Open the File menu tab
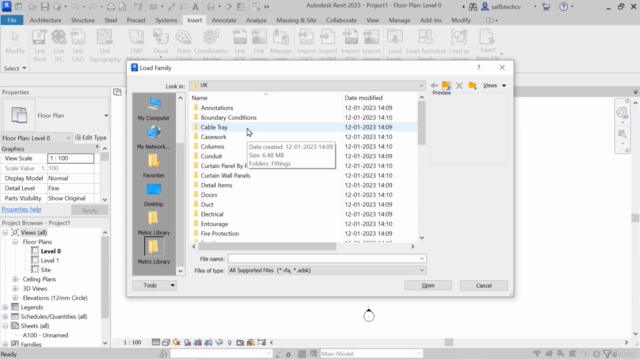 coord(12,20)
